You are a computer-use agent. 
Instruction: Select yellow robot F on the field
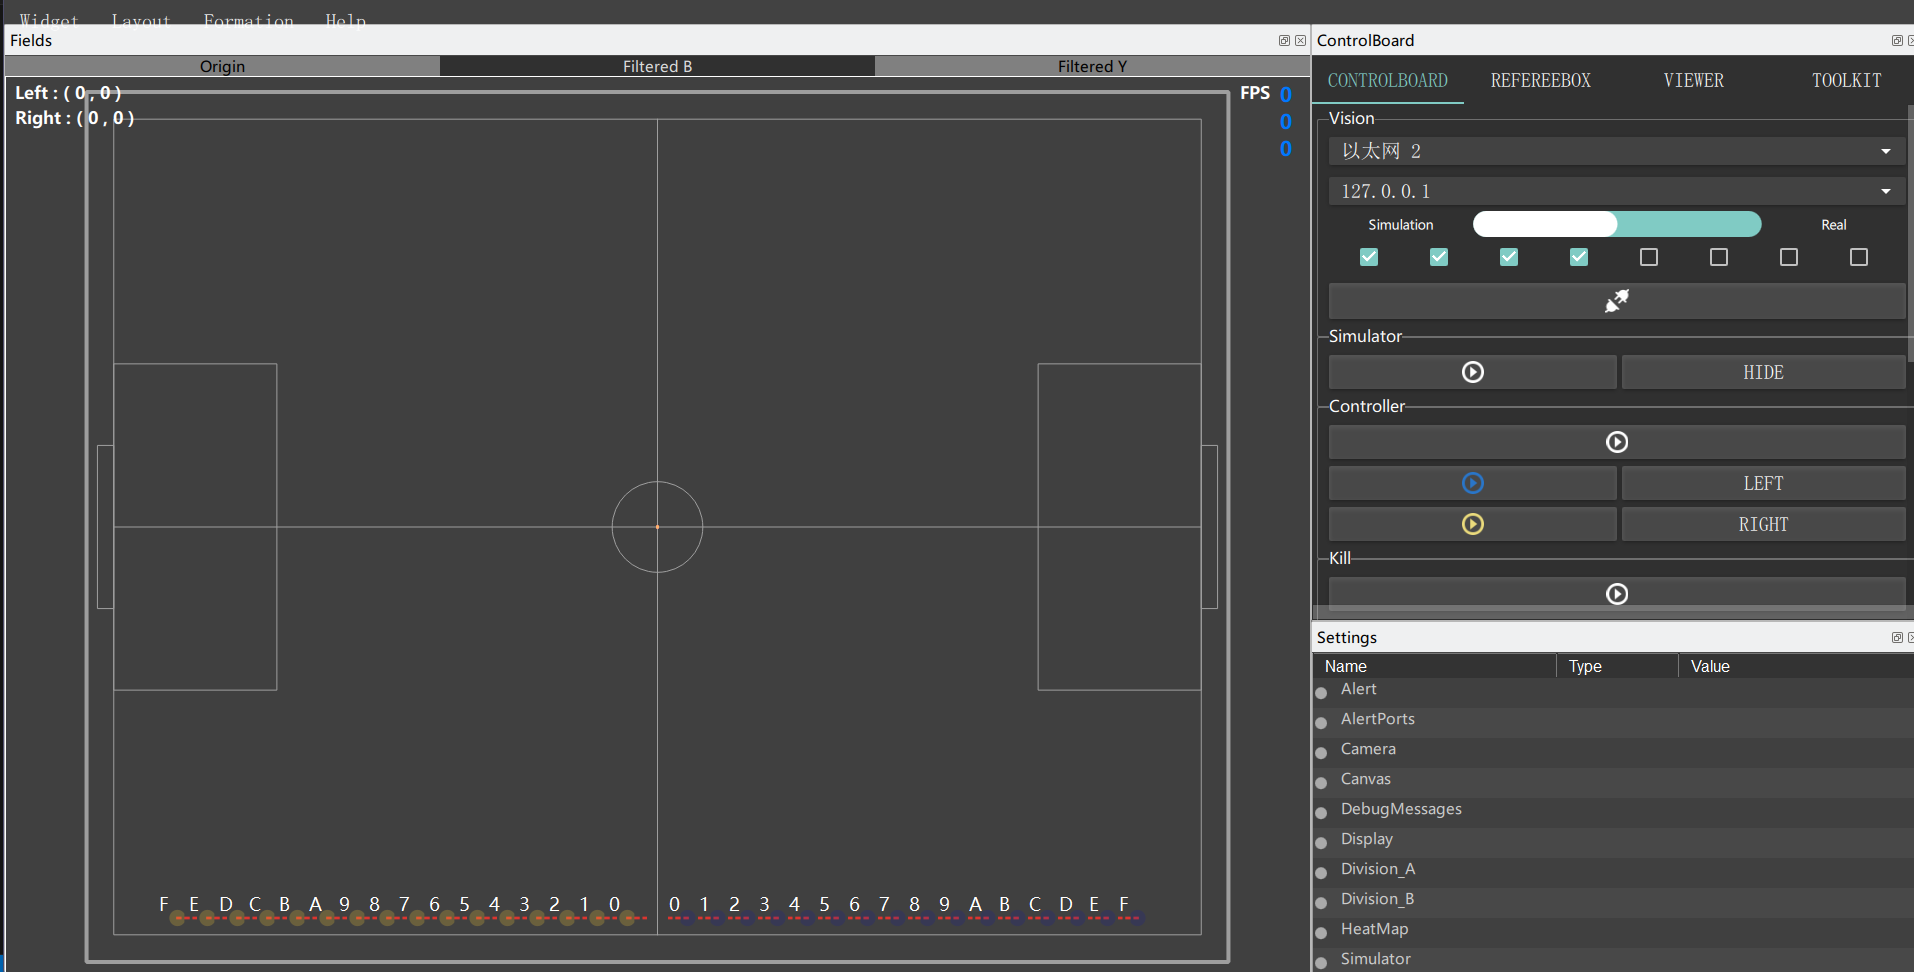pyautogui.click(x=177, y=917)
